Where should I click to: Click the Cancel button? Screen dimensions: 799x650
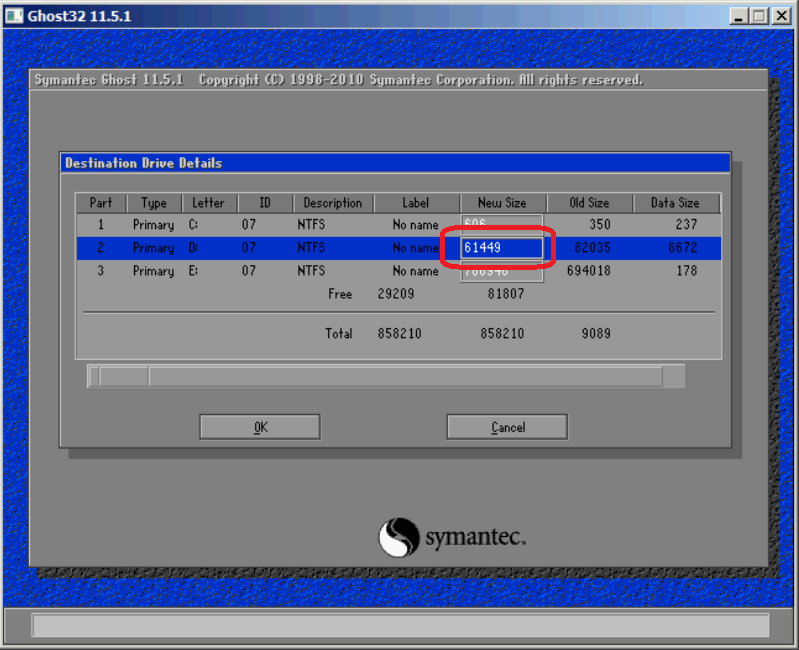[x=507, y=427]
